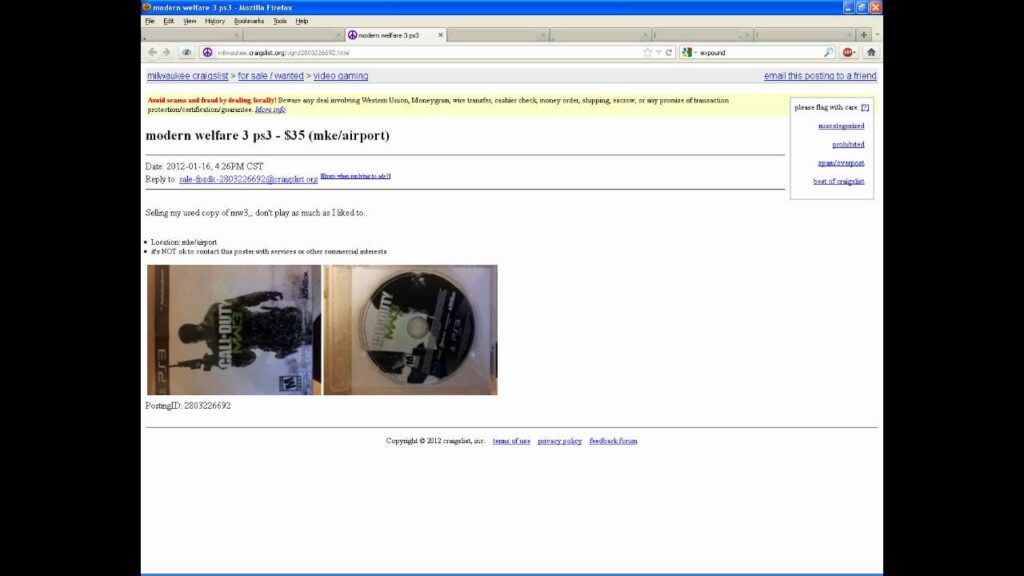This screenshot has height=576, width=1024.
Task: Flag the post as spam/overpost
Action: coord(840,163)
